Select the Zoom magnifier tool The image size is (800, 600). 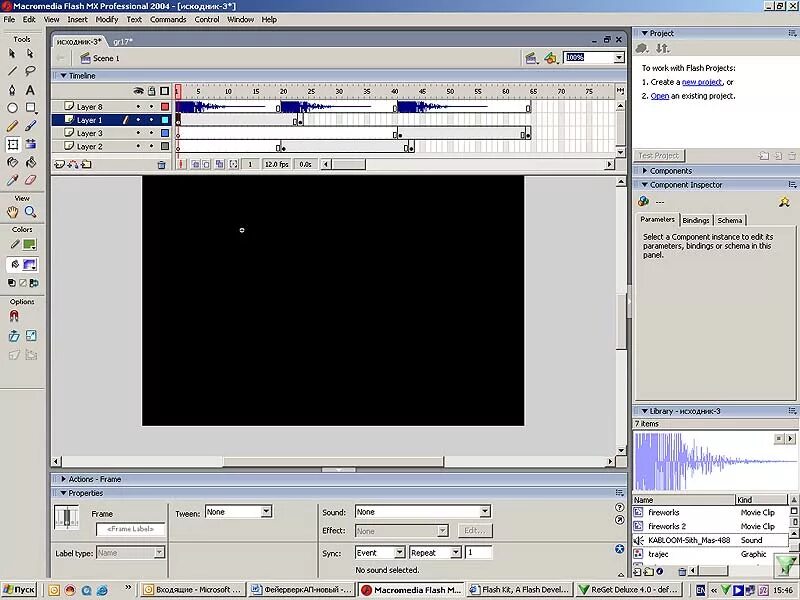pyautogui.click(x=30, y=212)
